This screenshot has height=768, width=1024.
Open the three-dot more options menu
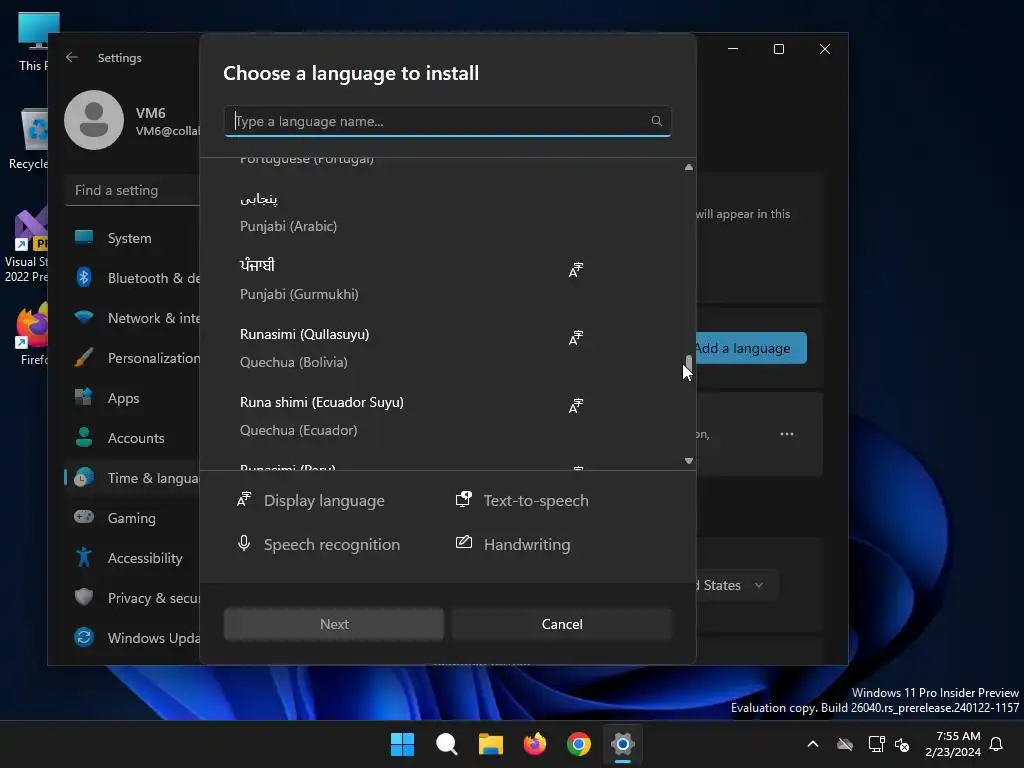point(786,434)
